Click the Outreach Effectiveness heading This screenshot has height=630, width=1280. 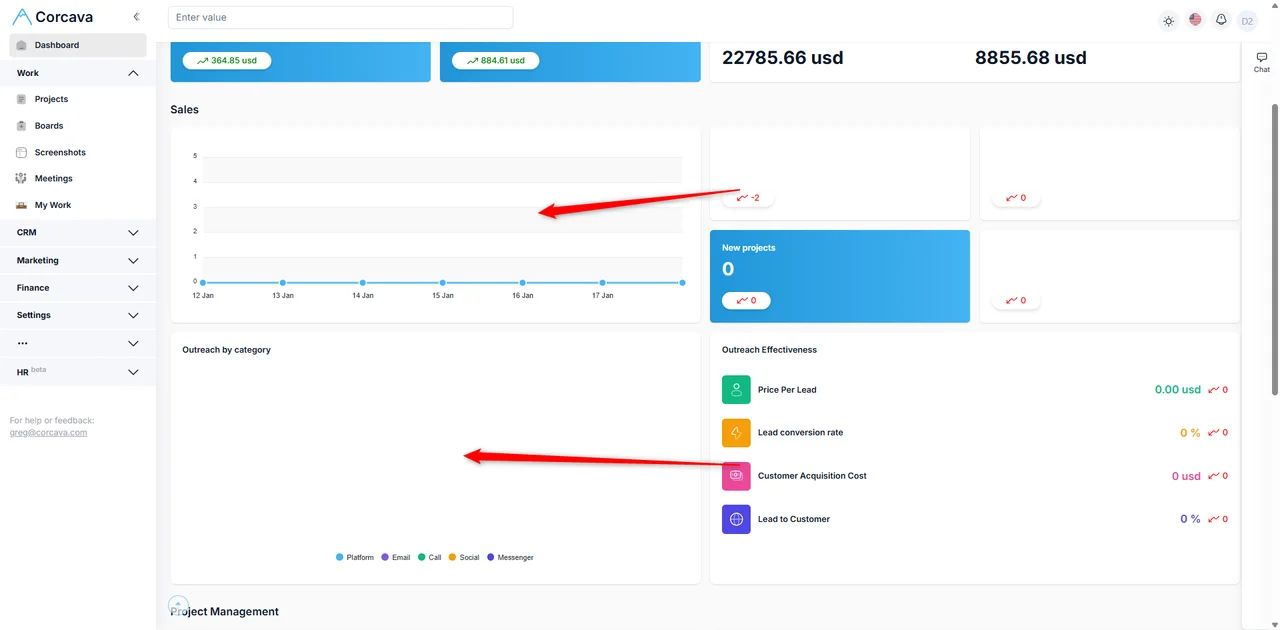tap(770, 350)
